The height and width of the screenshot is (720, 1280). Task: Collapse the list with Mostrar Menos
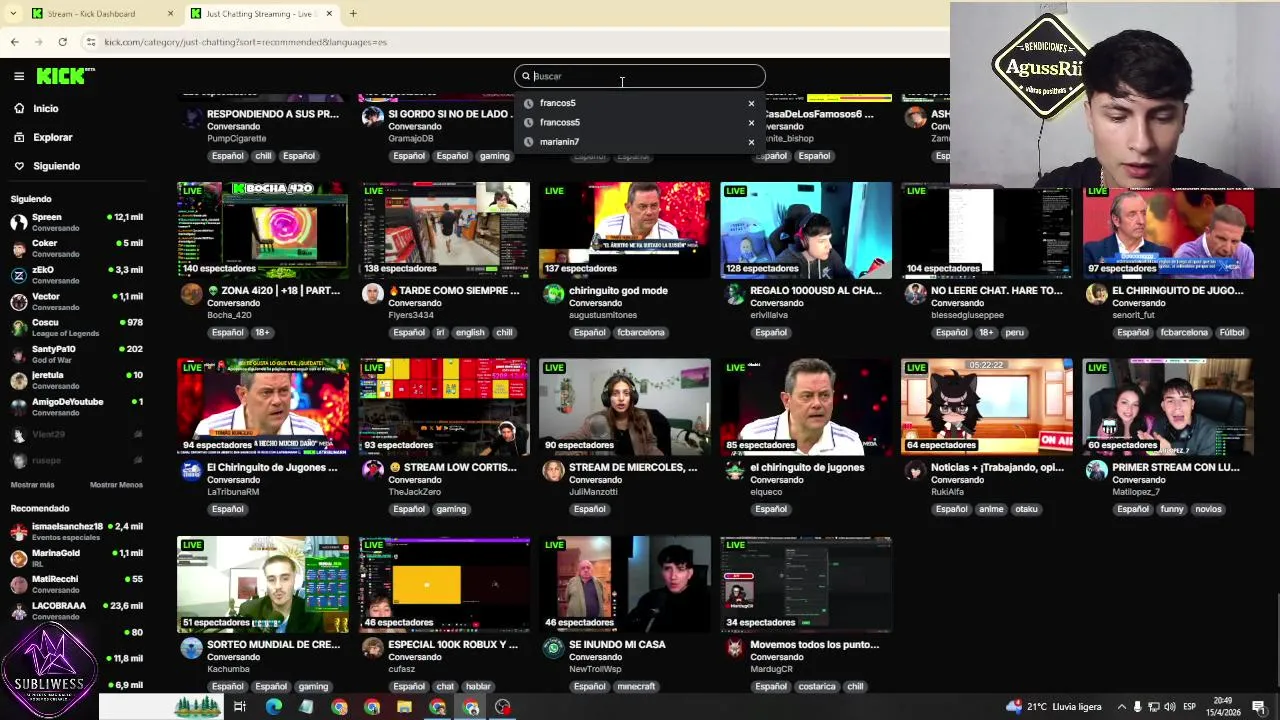116,485
